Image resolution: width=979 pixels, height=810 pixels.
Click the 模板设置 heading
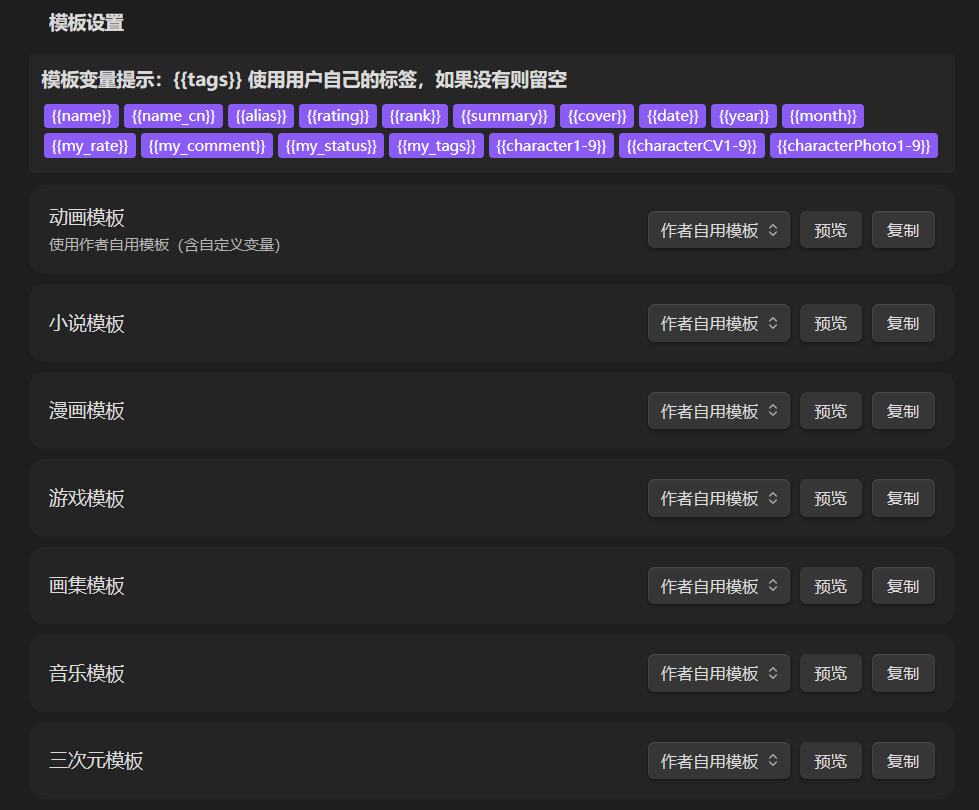tap(86, 23)
